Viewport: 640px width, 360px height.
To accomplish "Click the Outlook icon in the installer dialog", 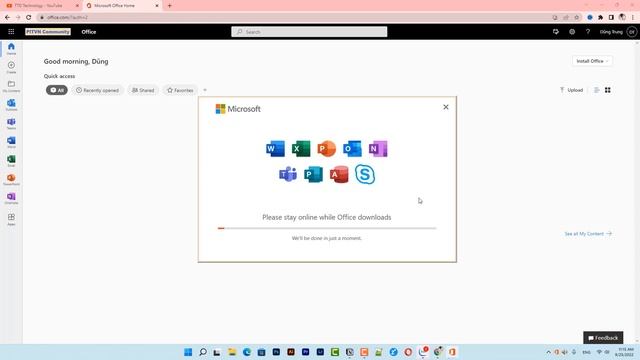I will [x=352, y=149].
